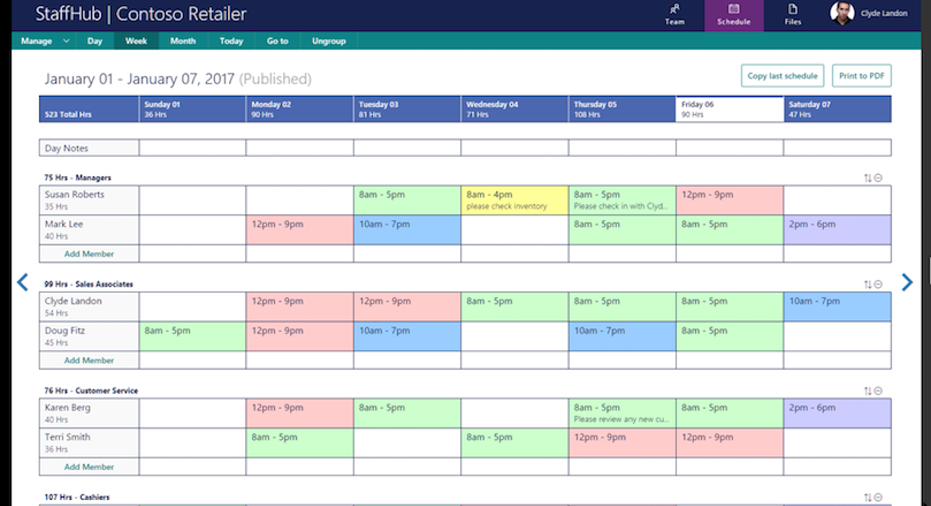Open Karen Berg's Saturday 2pm - 6pm shift
931x506 pixels.
(837, 413)
